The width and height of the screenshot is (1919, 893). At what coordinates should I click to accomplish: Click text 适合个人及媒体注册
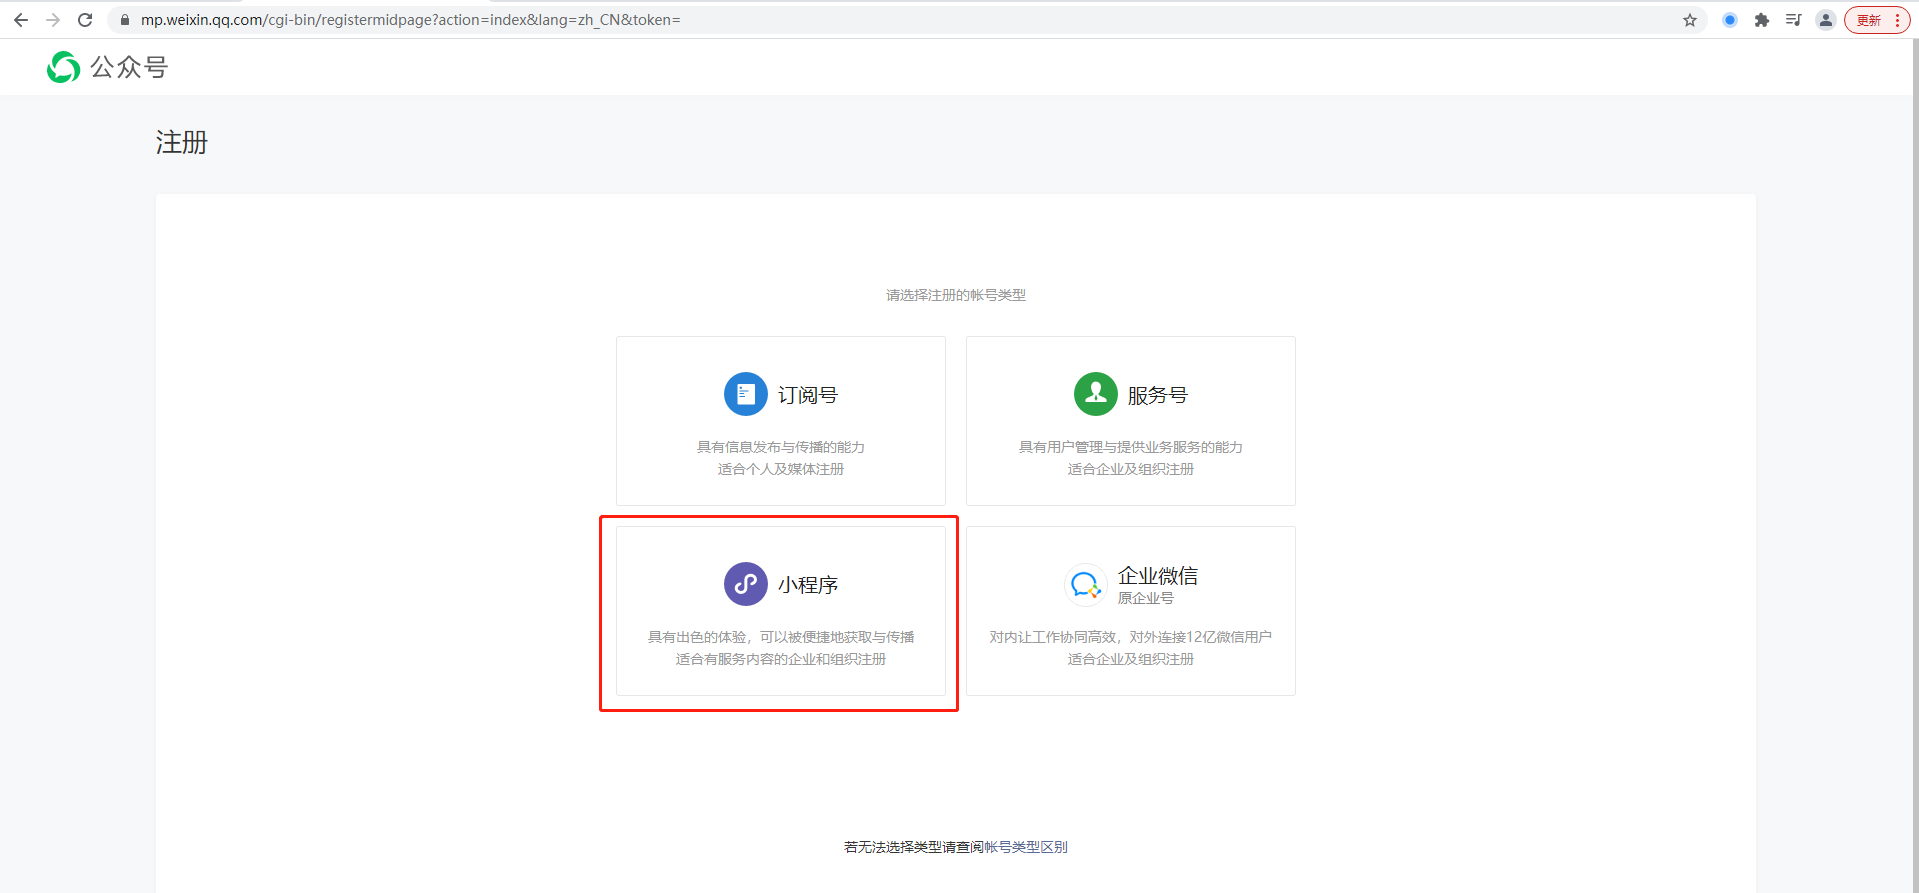pos(781,469)
